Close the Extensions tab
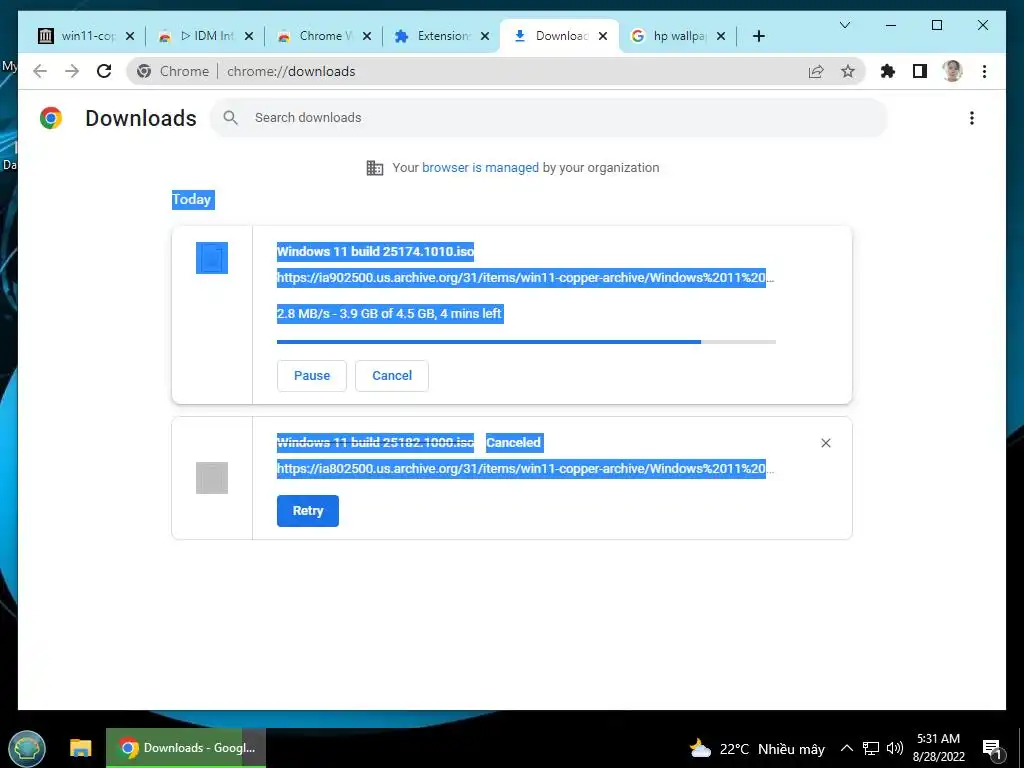The height and width of the screenshot is (768, 1024). [x=485, y=37]
